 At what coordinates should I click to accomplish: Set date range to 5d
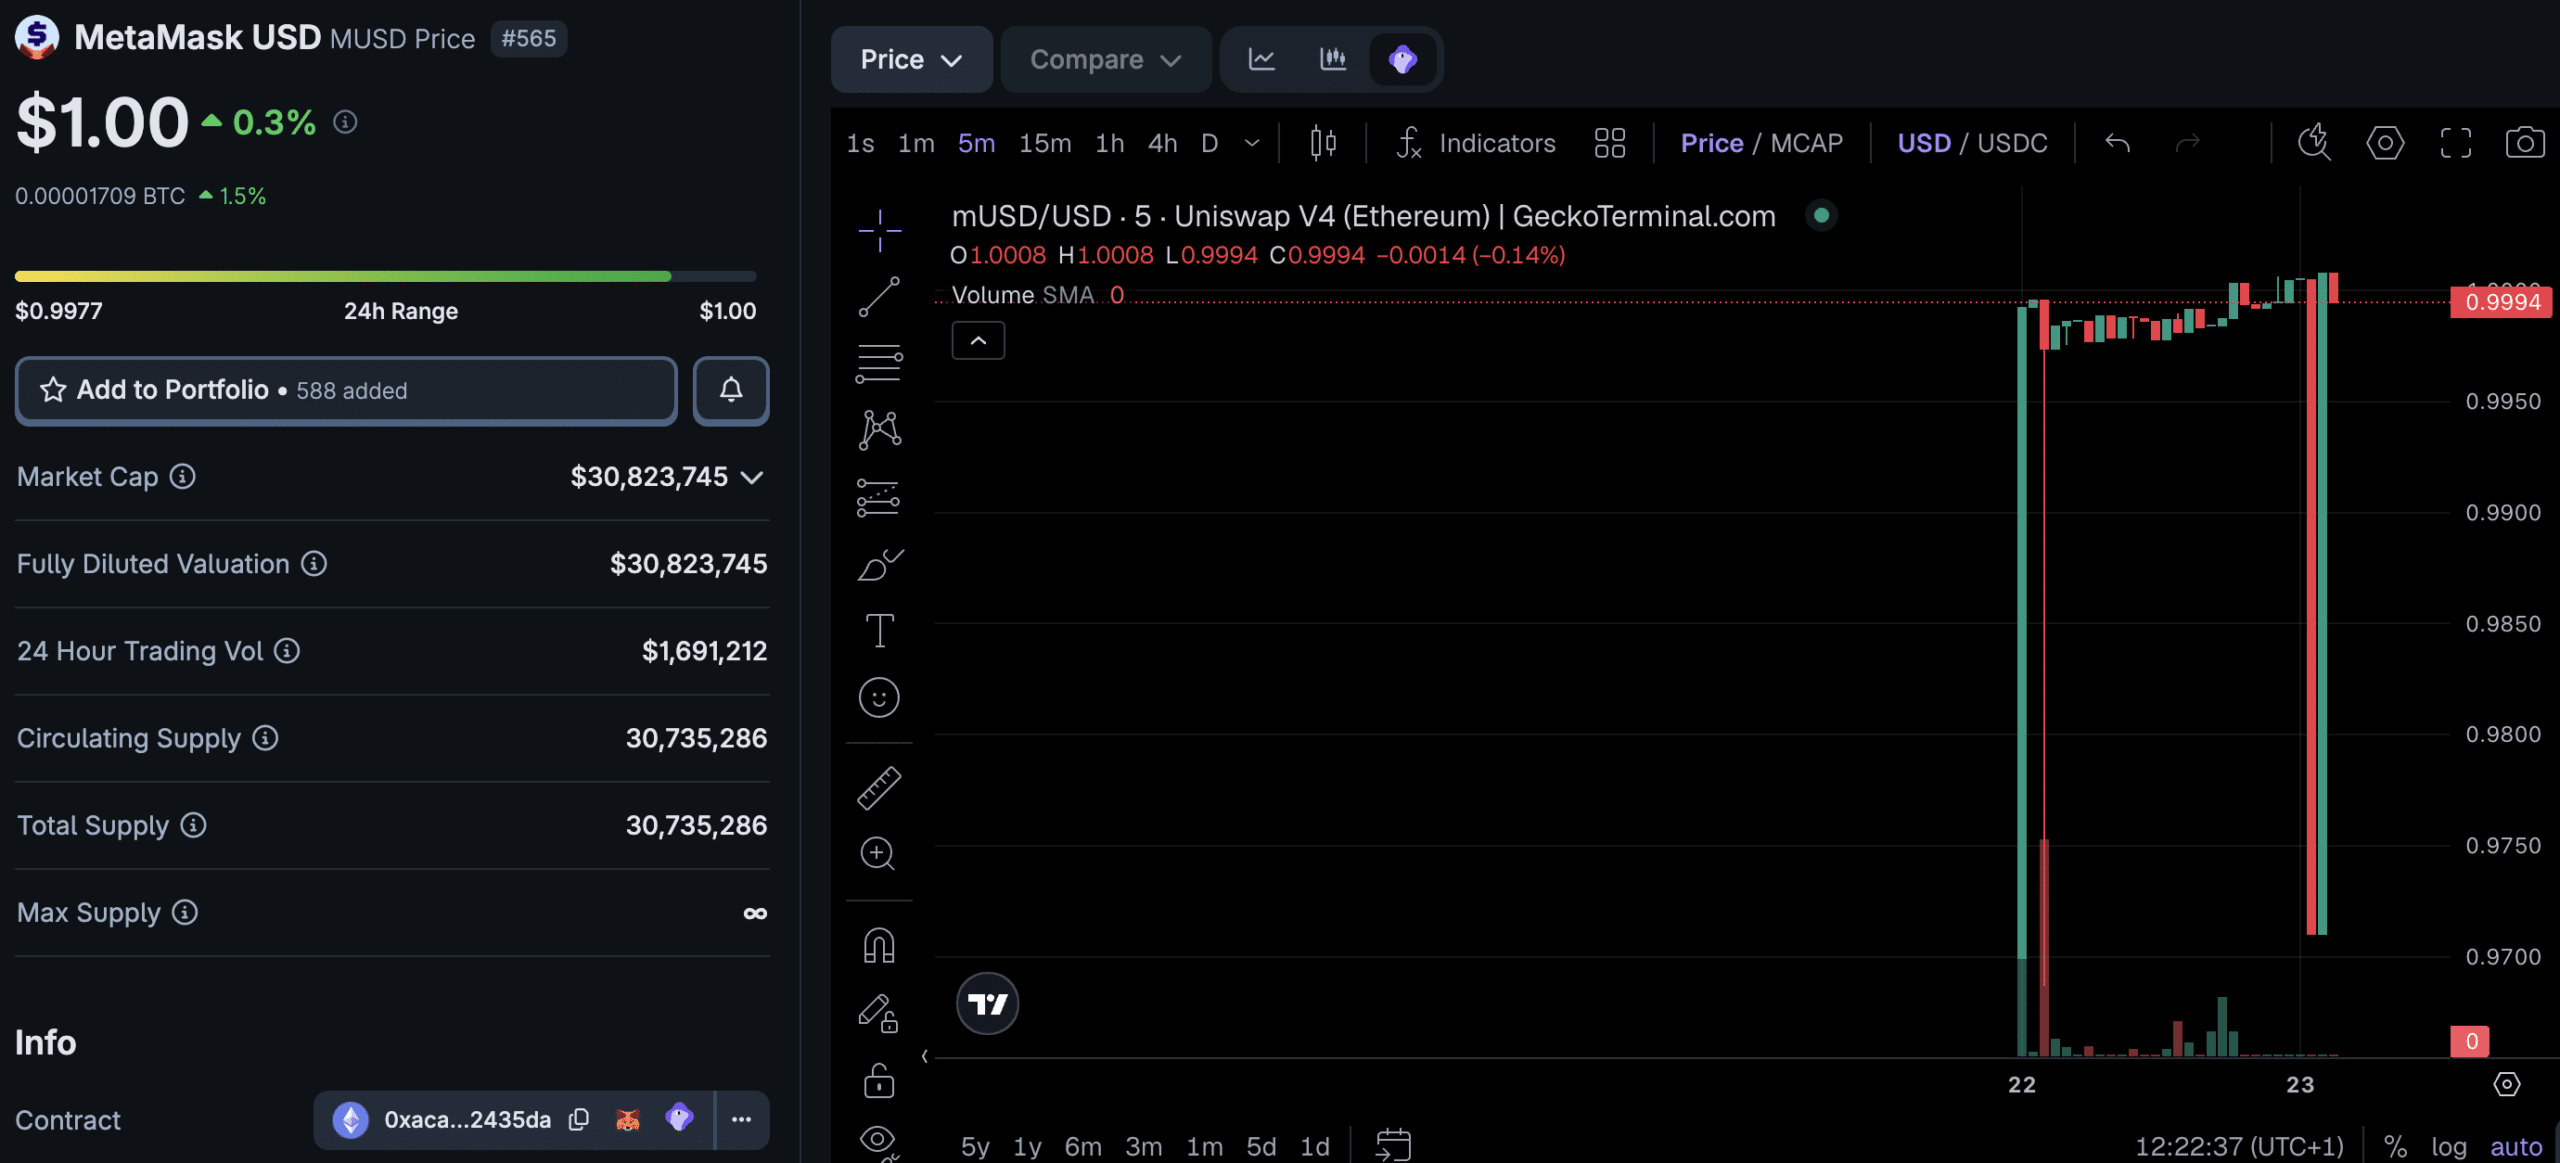1261,1146
